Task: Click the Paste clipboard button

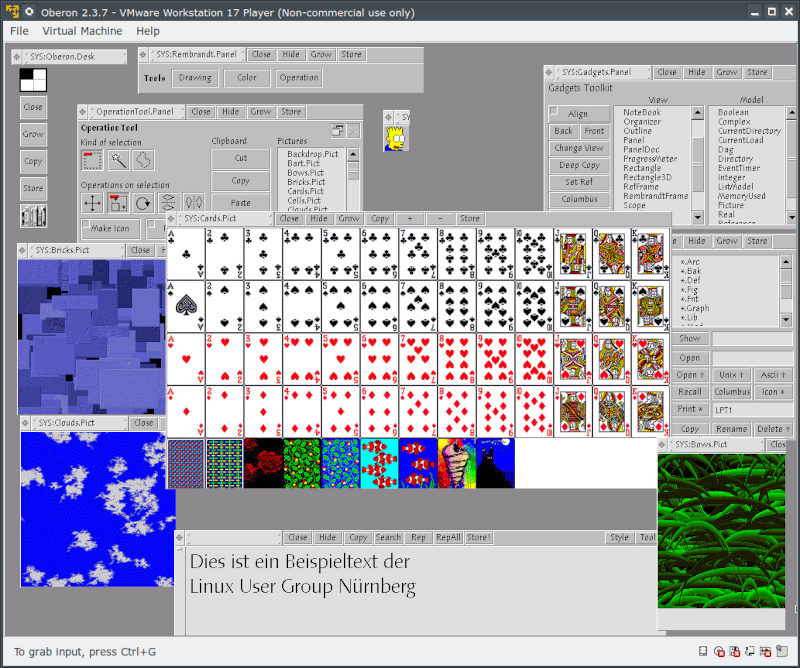Action: 240,203
